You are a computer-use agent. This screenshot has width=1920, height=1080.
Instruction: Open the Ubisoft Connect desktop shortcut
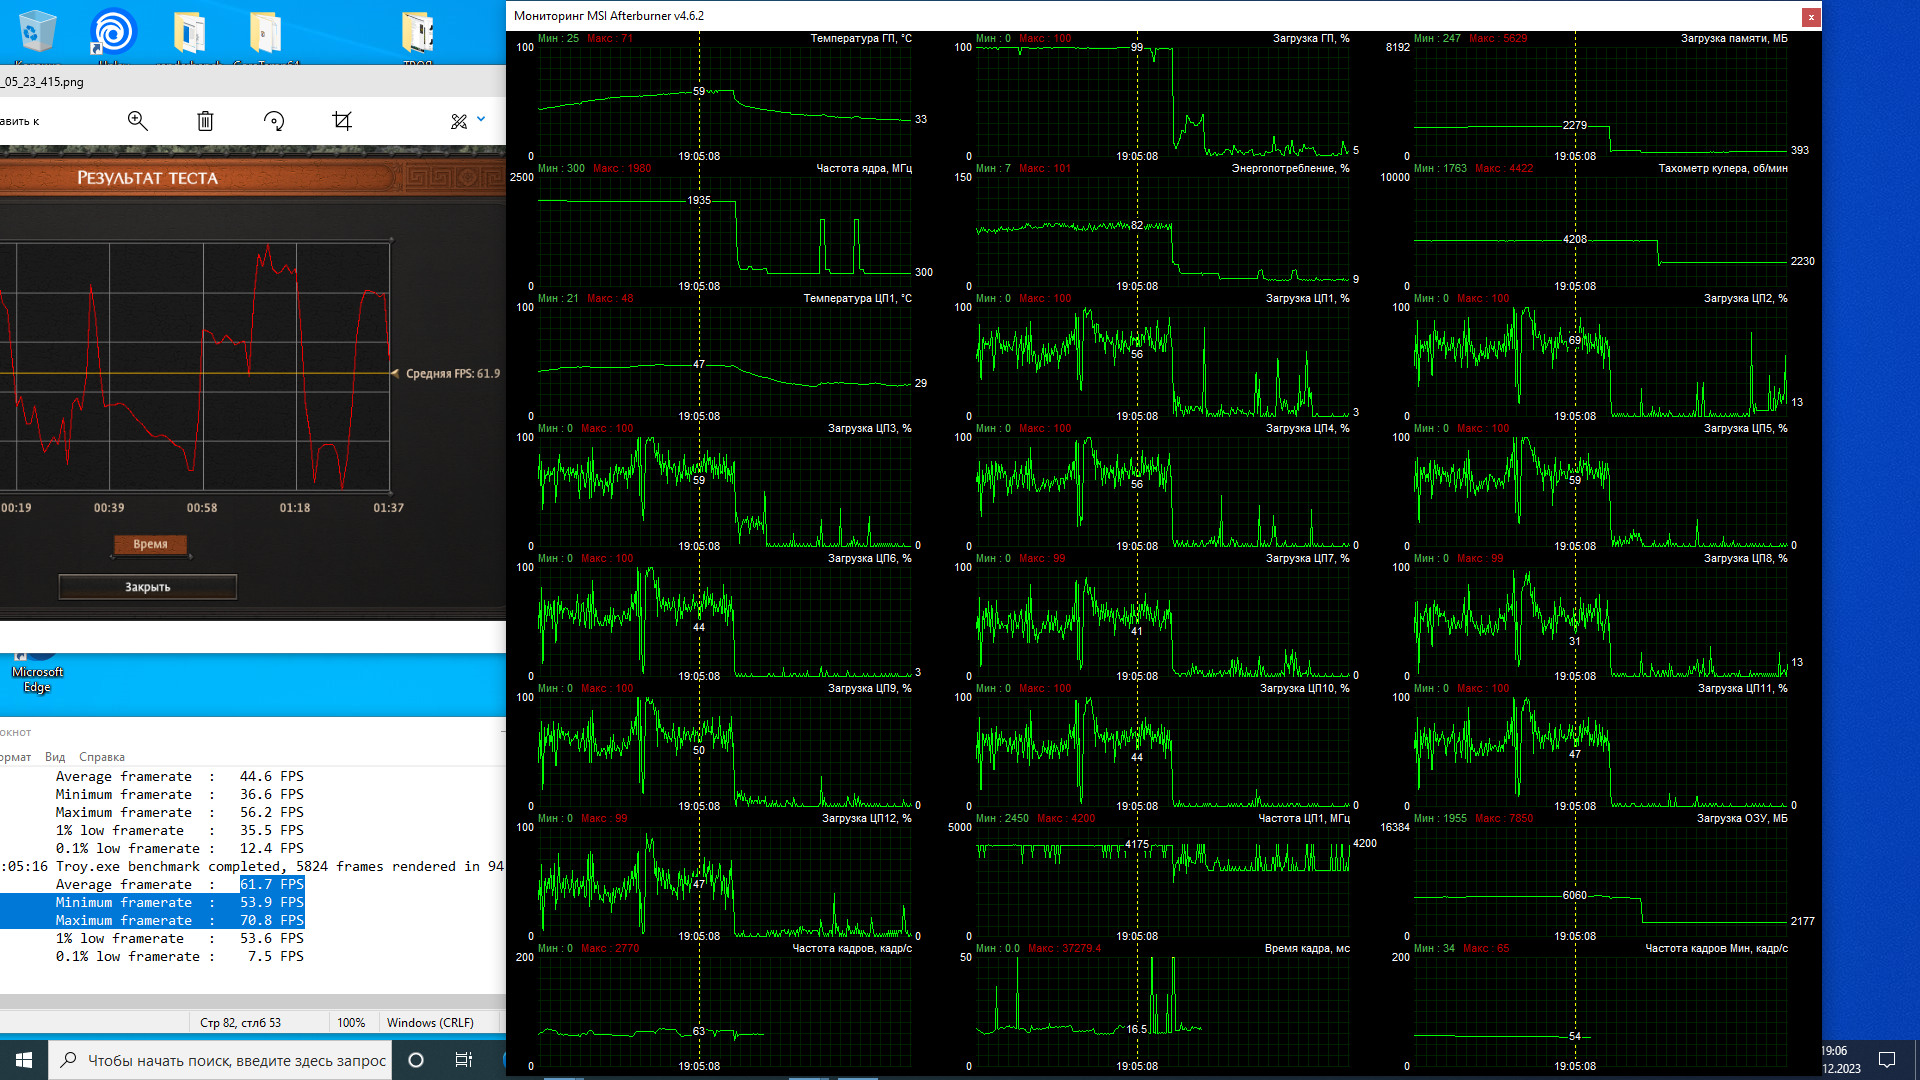pyautogui.click(x=113, y=32)
